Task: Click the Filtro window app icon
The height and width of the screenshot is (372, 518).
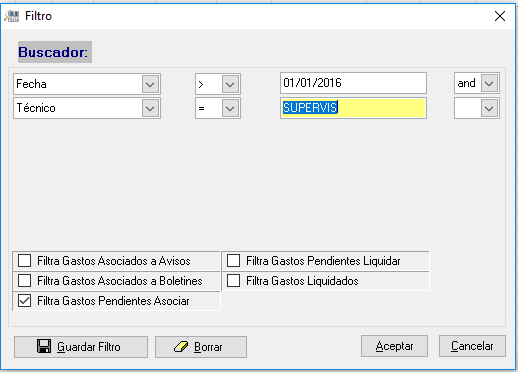Action: [12, 16]
